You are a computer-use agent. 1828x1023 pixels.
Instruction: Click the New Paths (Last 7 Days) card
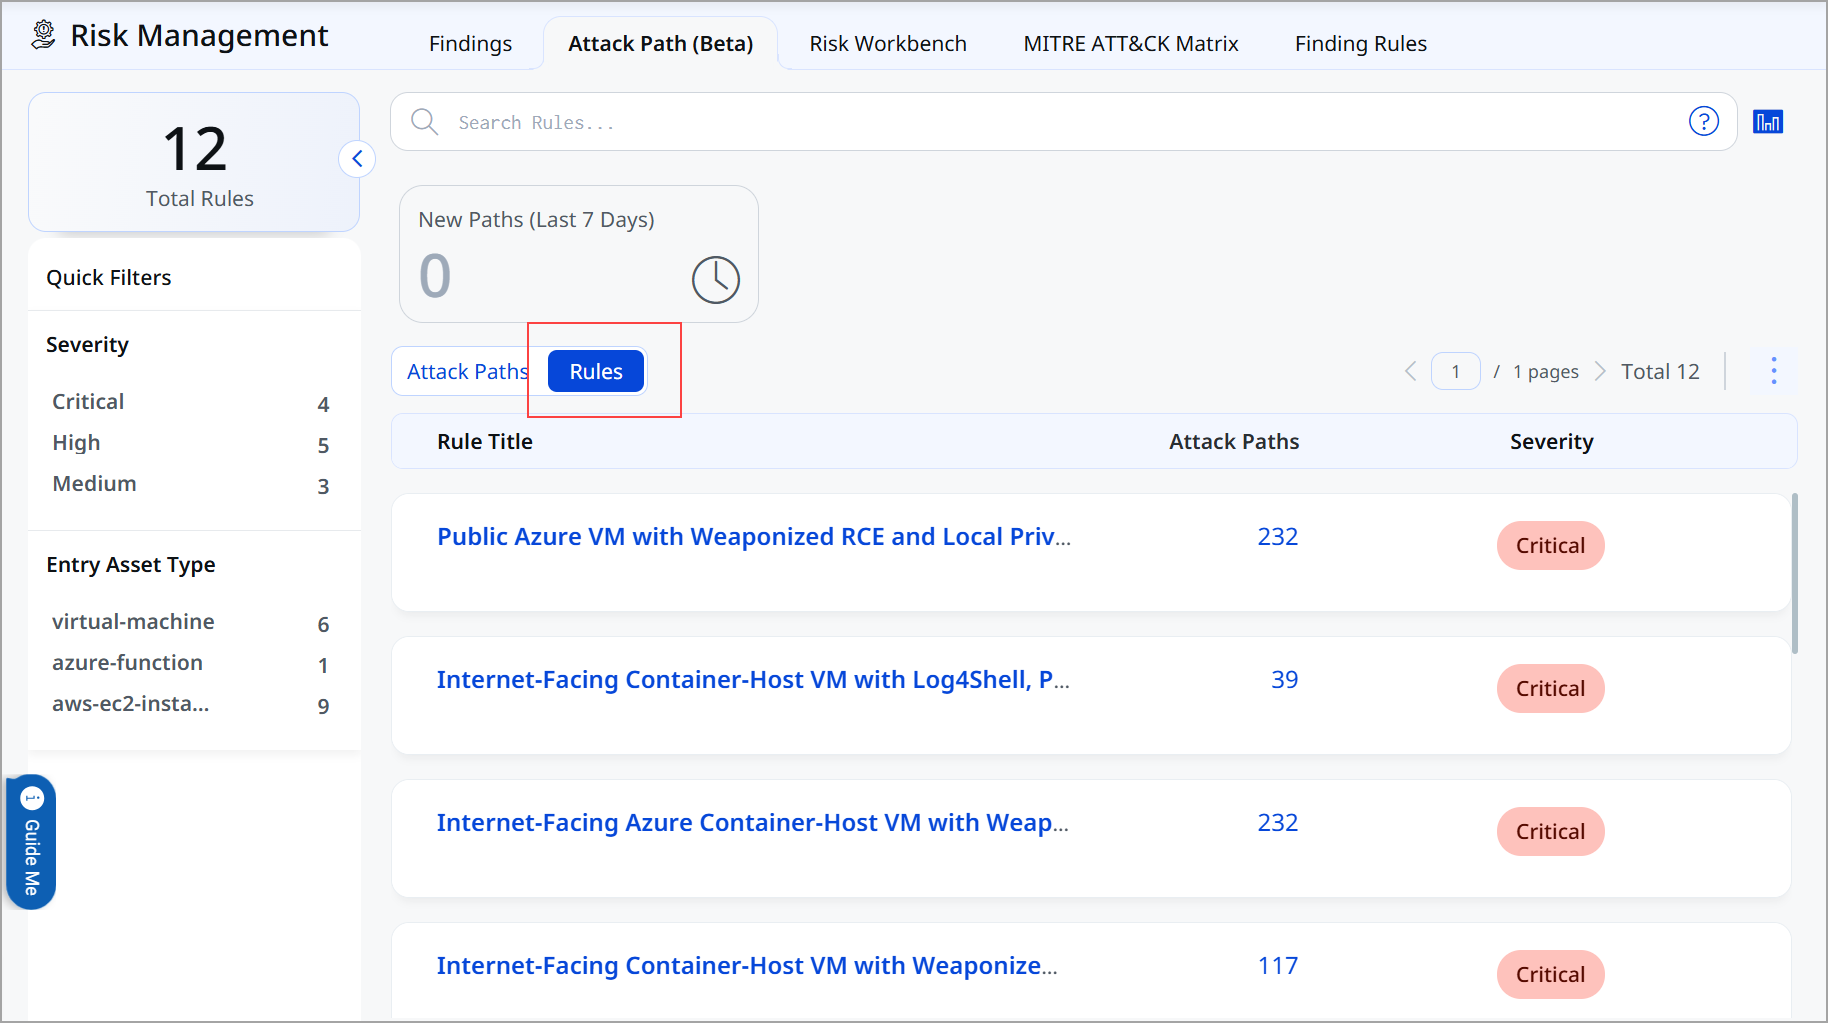[579, 254]
